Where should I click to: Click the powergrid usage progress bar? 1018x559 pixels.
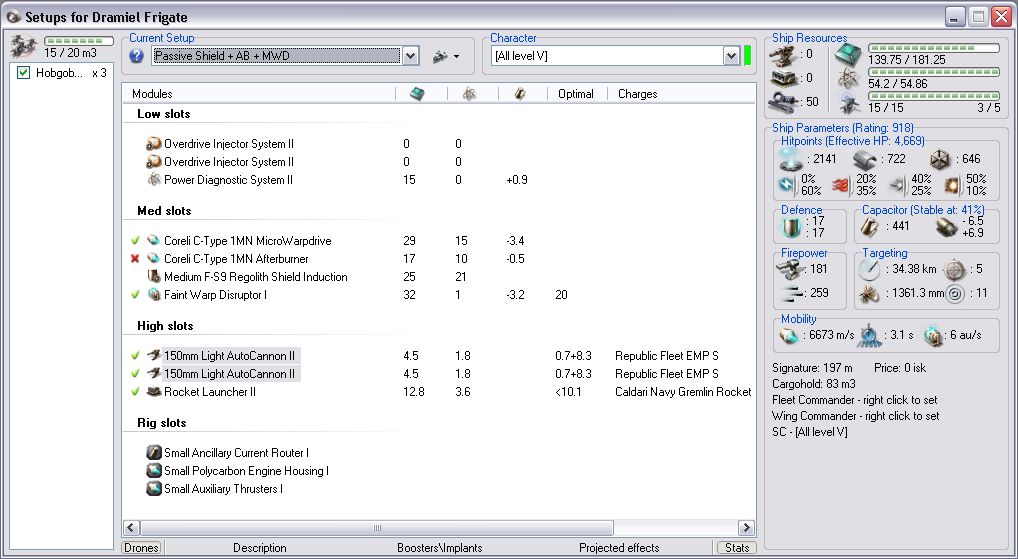tap(934, 72)
